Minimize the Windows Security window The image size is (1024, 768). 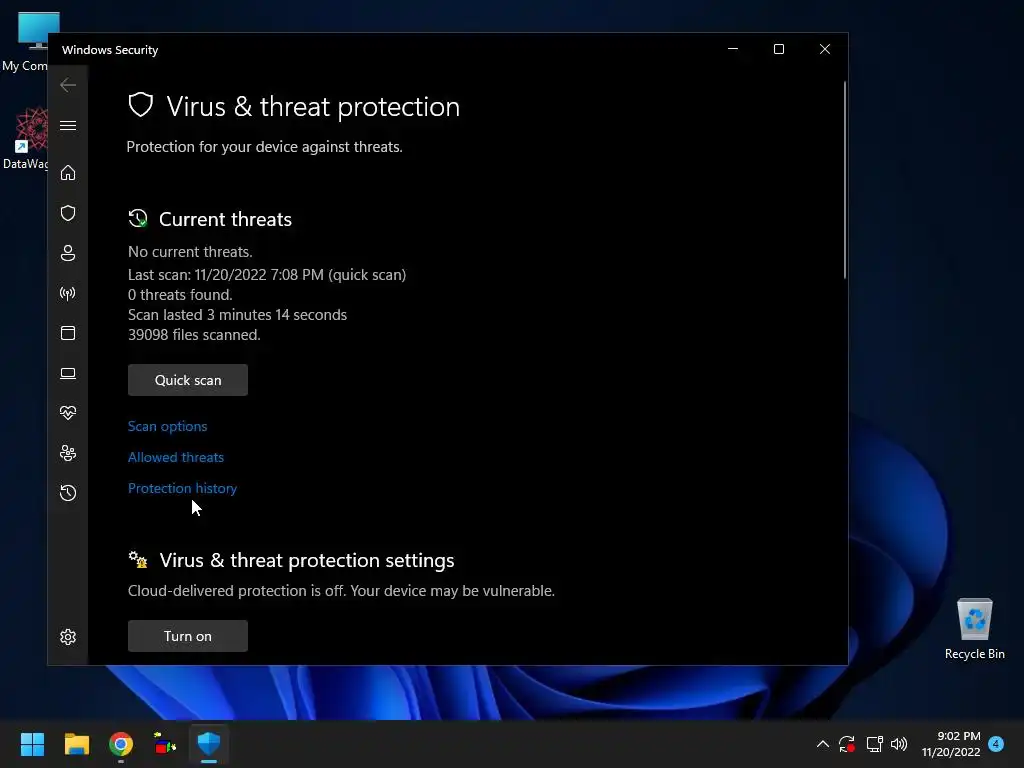click(x=733, y=50)
